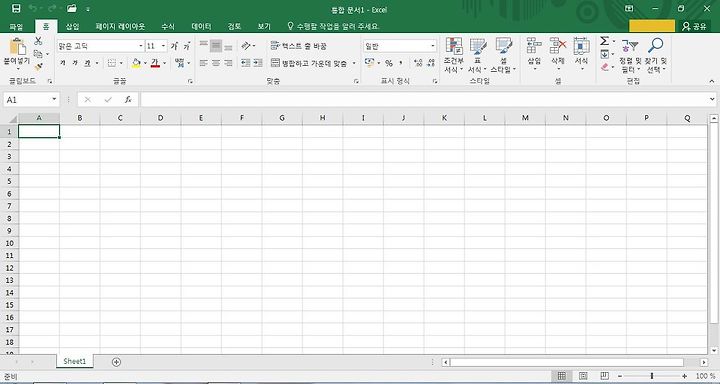Screen dimensions: 720x384
Task: Click the Copy icon in clipboard group
Action: pyautogui.click(x=39, y=54)
